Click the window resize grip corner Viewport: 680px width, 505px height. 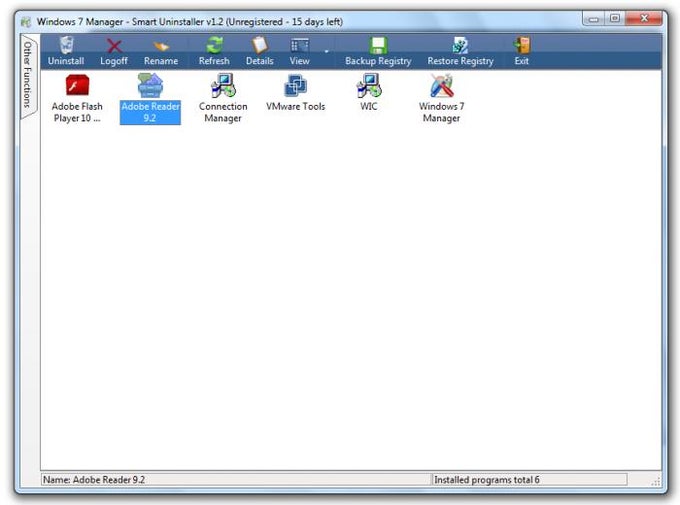656,481
